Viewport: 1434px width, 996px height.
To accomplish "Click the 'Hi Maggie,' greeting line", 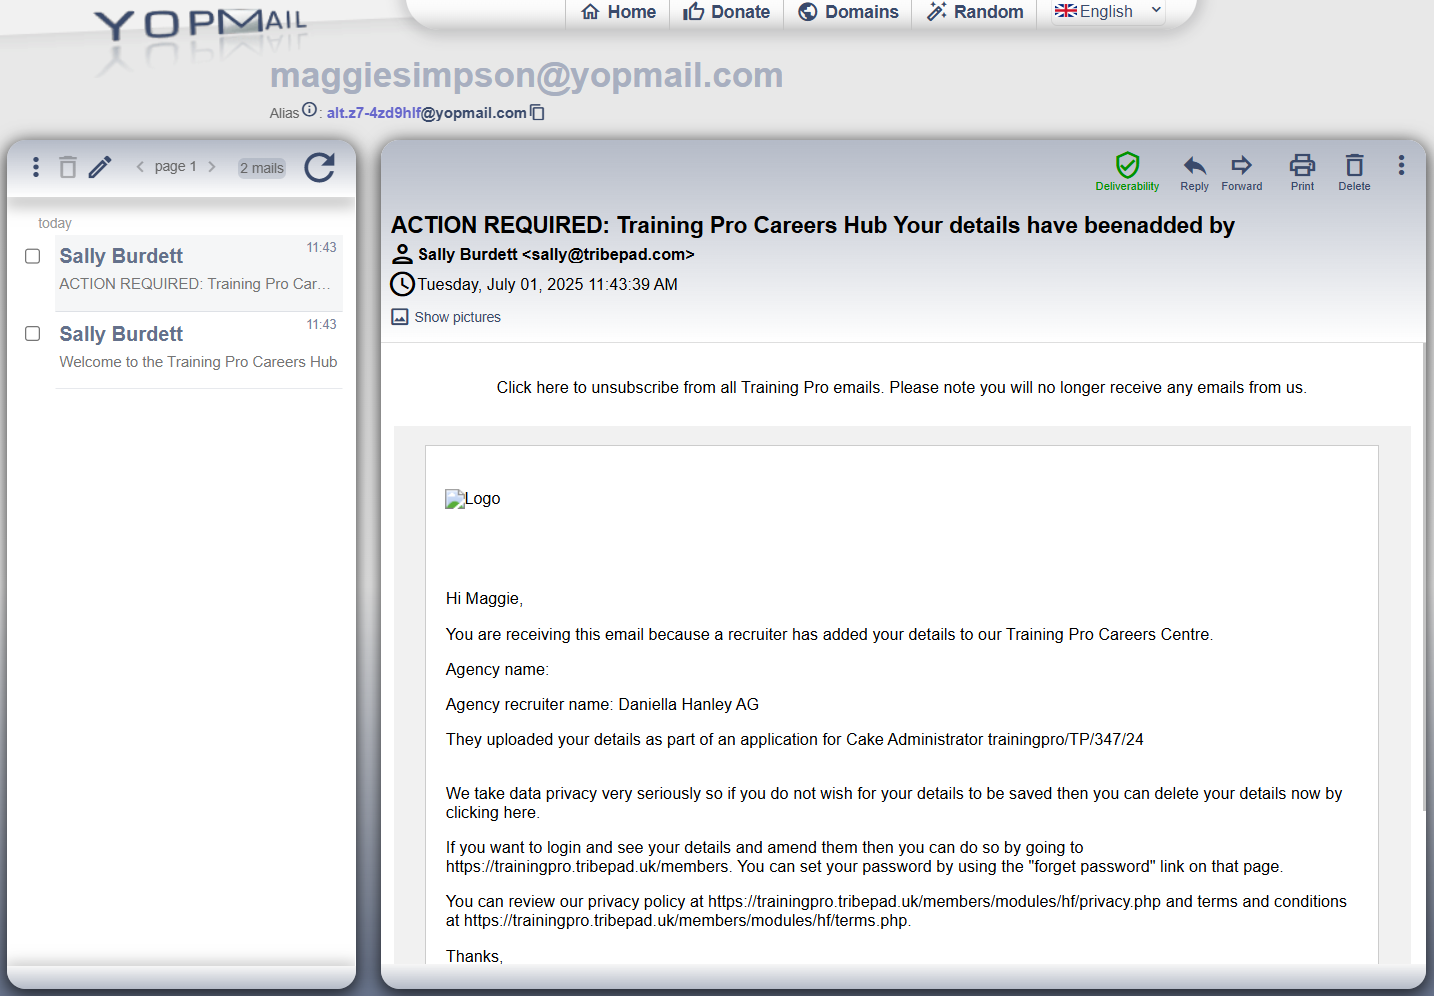I will 484,599.
